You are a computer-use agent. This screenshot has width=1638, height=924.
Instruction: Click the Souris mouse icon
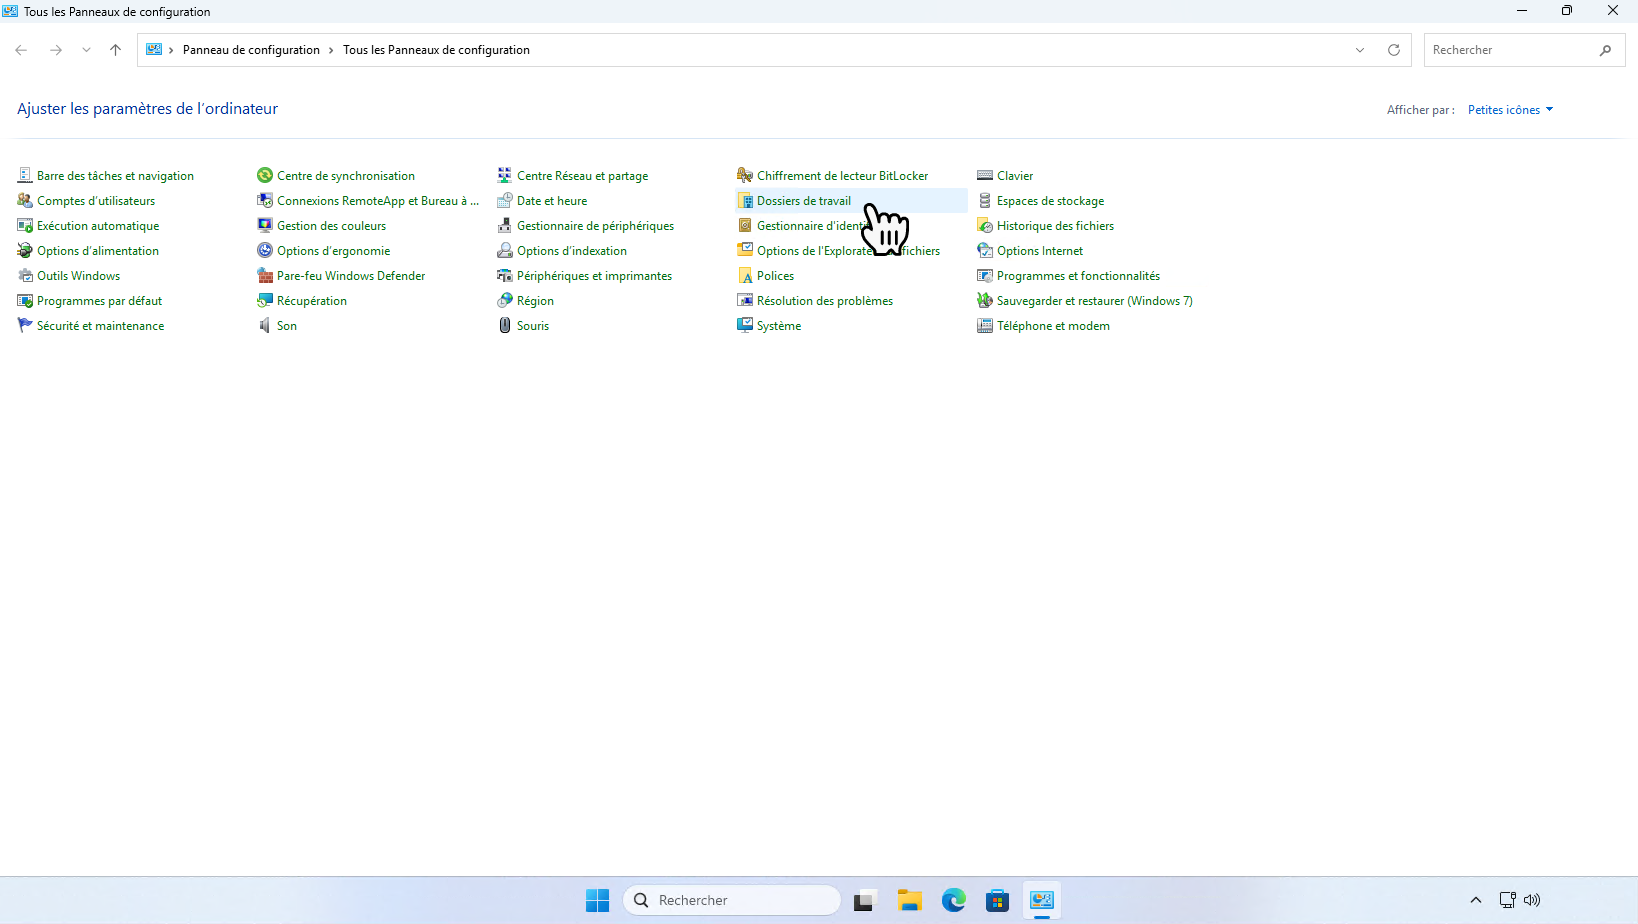505,326
